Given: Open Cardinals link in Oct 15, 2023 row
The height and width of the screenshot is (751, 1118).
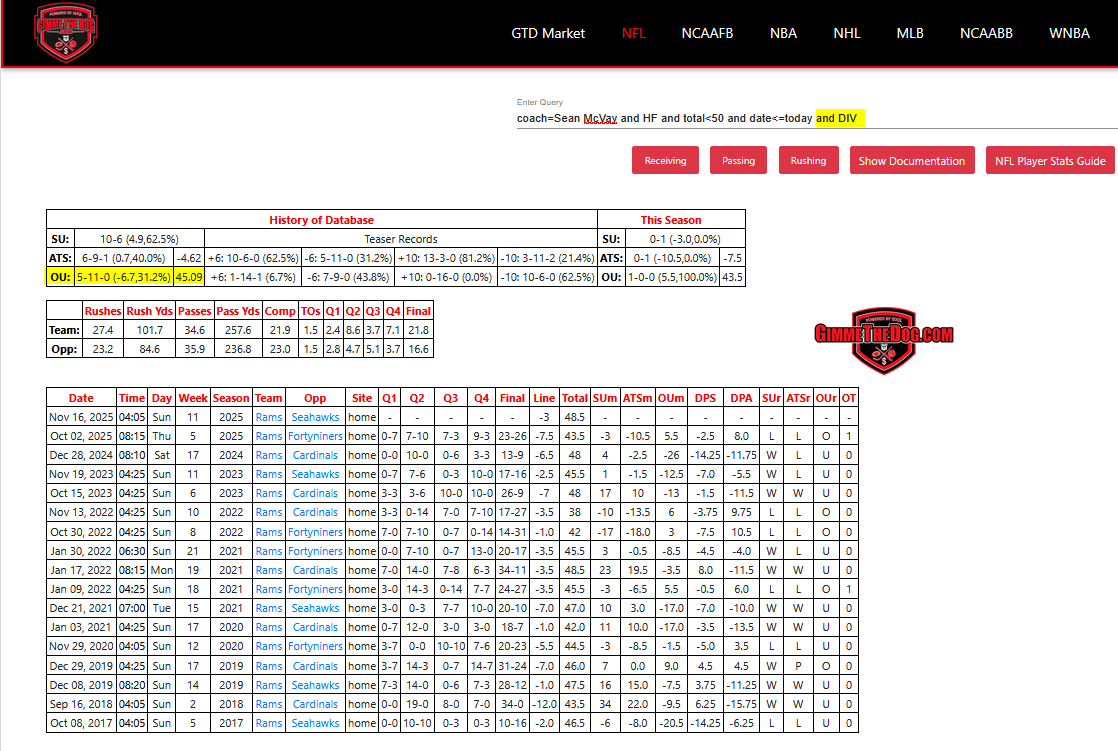Looking at the screenshot, I should click(315, 494).
